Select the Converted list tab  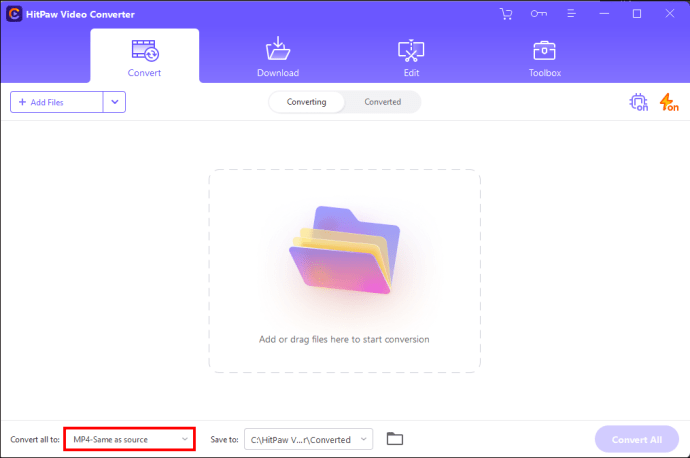coord(383,102)
